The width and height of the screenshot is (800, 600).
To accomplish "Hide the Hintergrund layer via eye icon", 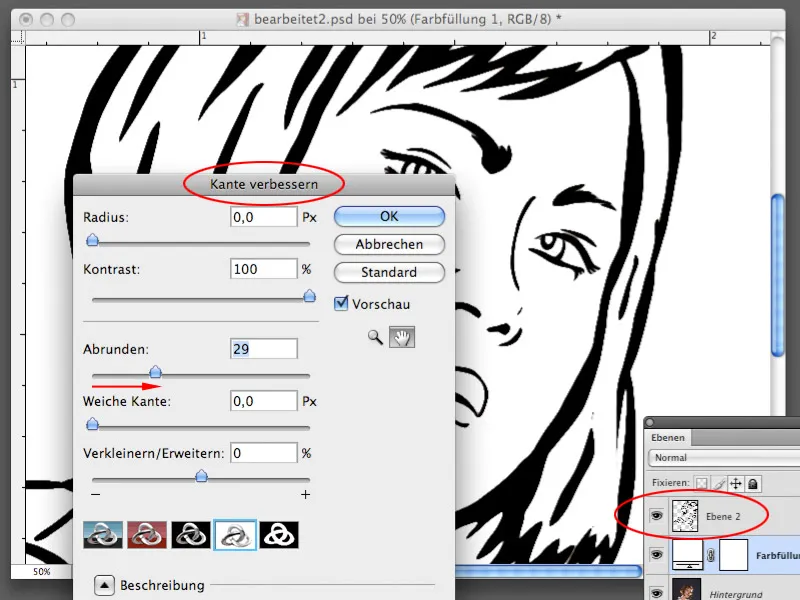I will [657, 593].
